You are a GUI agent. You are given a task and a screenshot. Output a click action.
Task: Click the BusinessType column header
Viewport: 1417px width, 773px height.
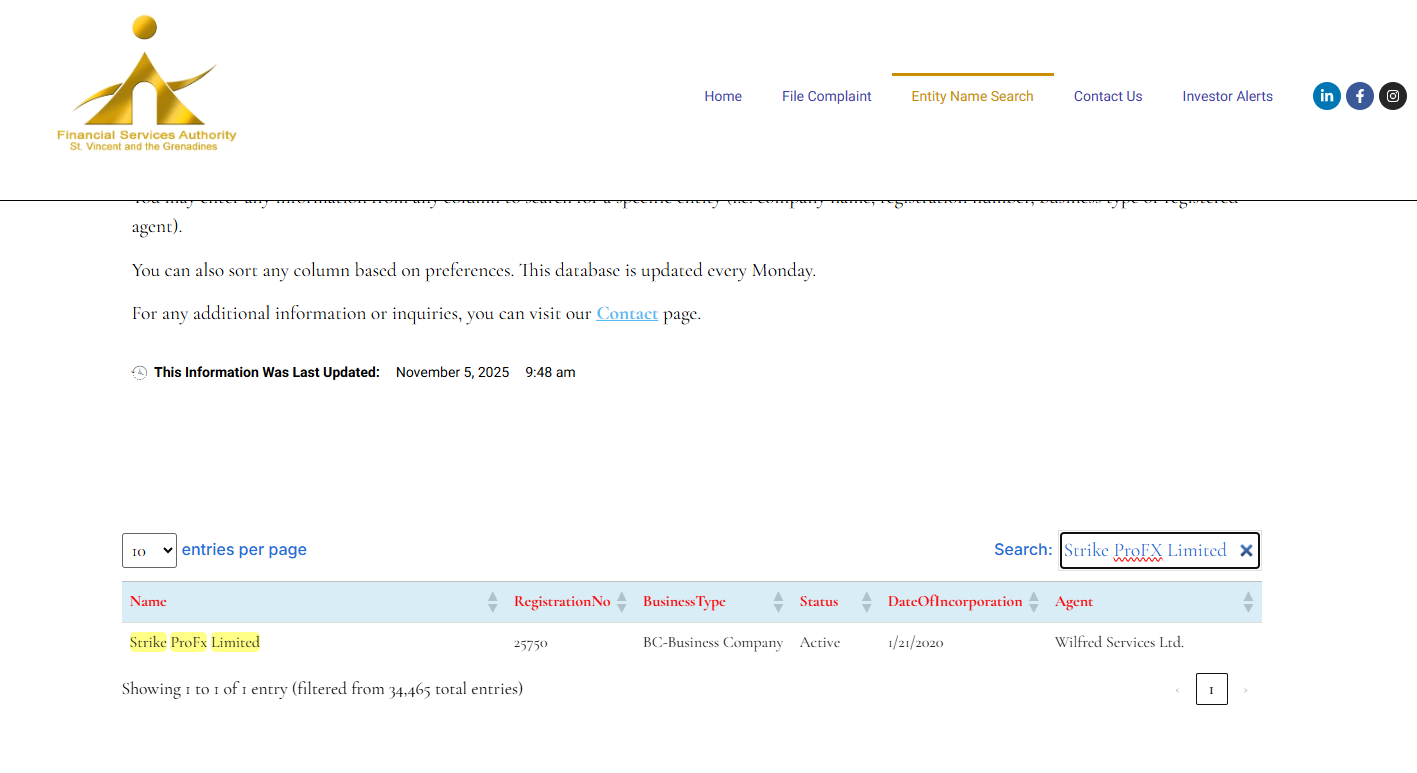(x=713, y=602)
